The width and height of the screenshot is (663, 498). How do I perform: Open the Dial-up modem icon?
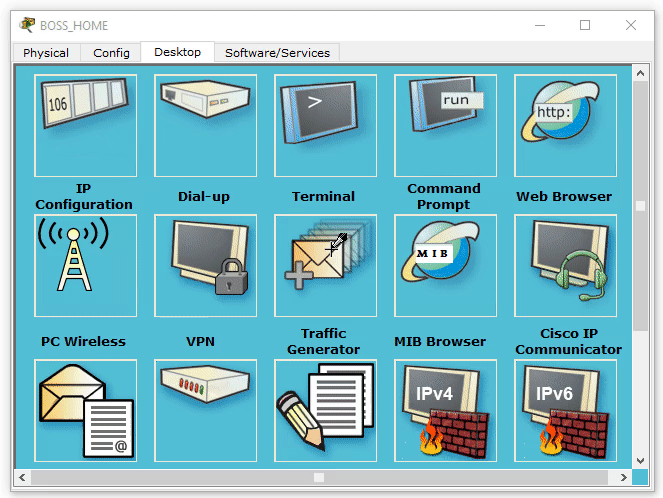(205, 126)
